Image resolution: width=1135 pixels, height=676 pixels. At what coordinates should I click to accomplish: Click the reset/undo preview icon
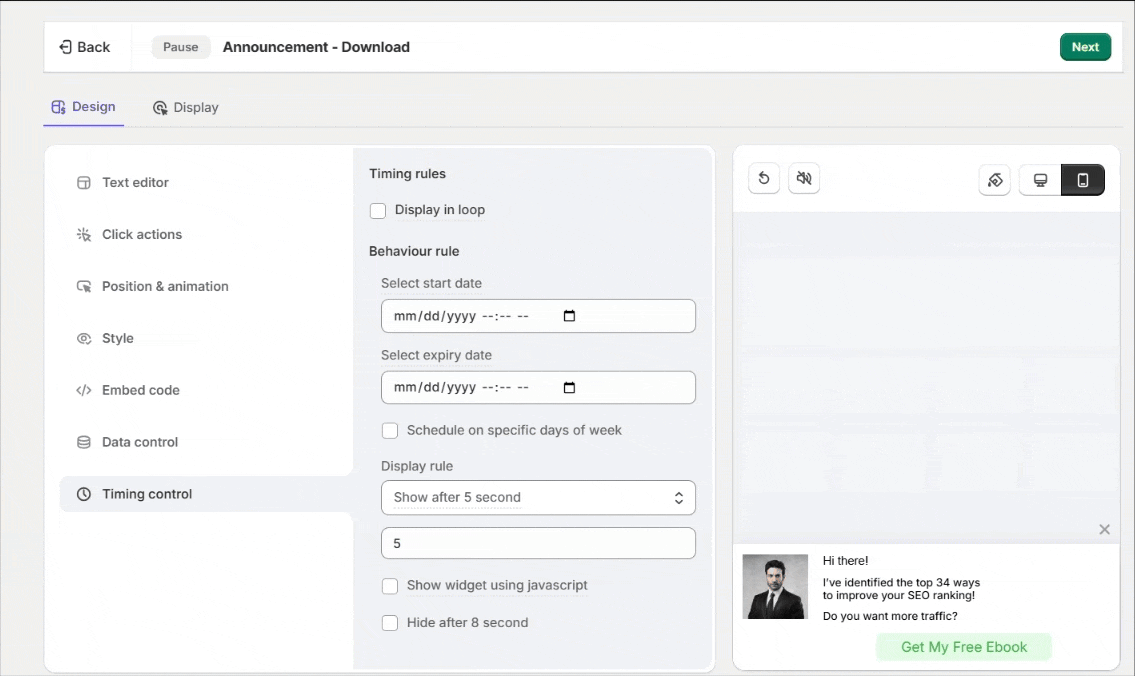764,179
